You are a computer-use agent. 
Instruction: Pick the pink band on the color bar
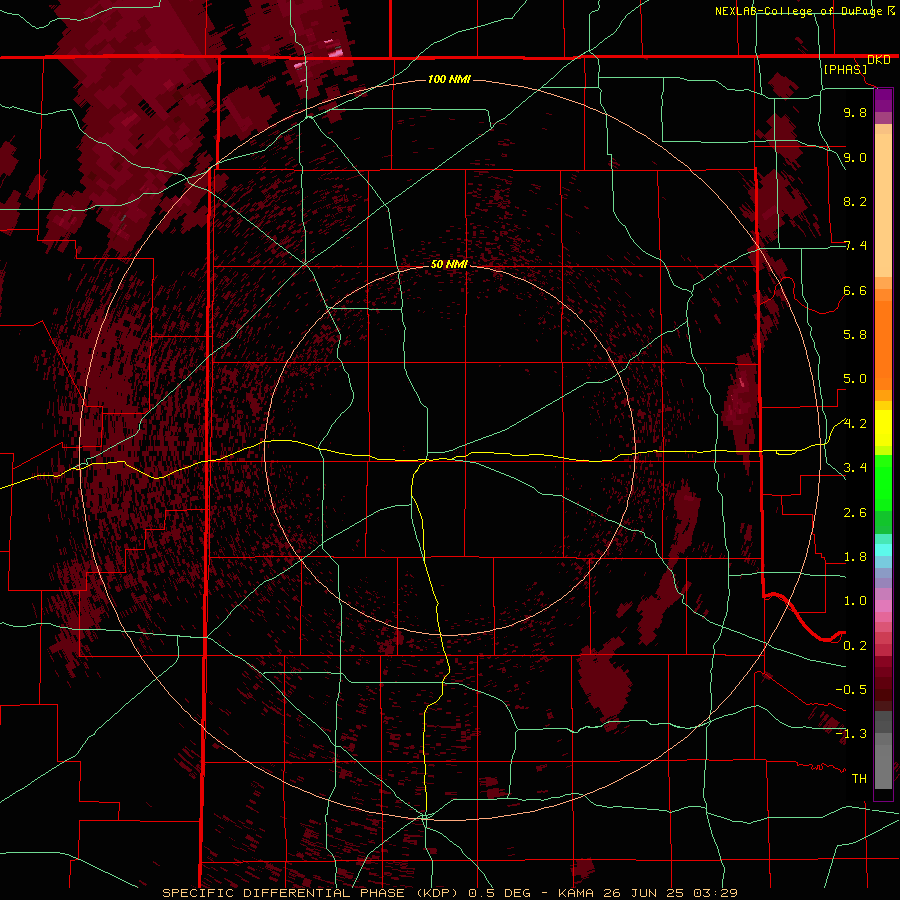[x=883, y=606]
